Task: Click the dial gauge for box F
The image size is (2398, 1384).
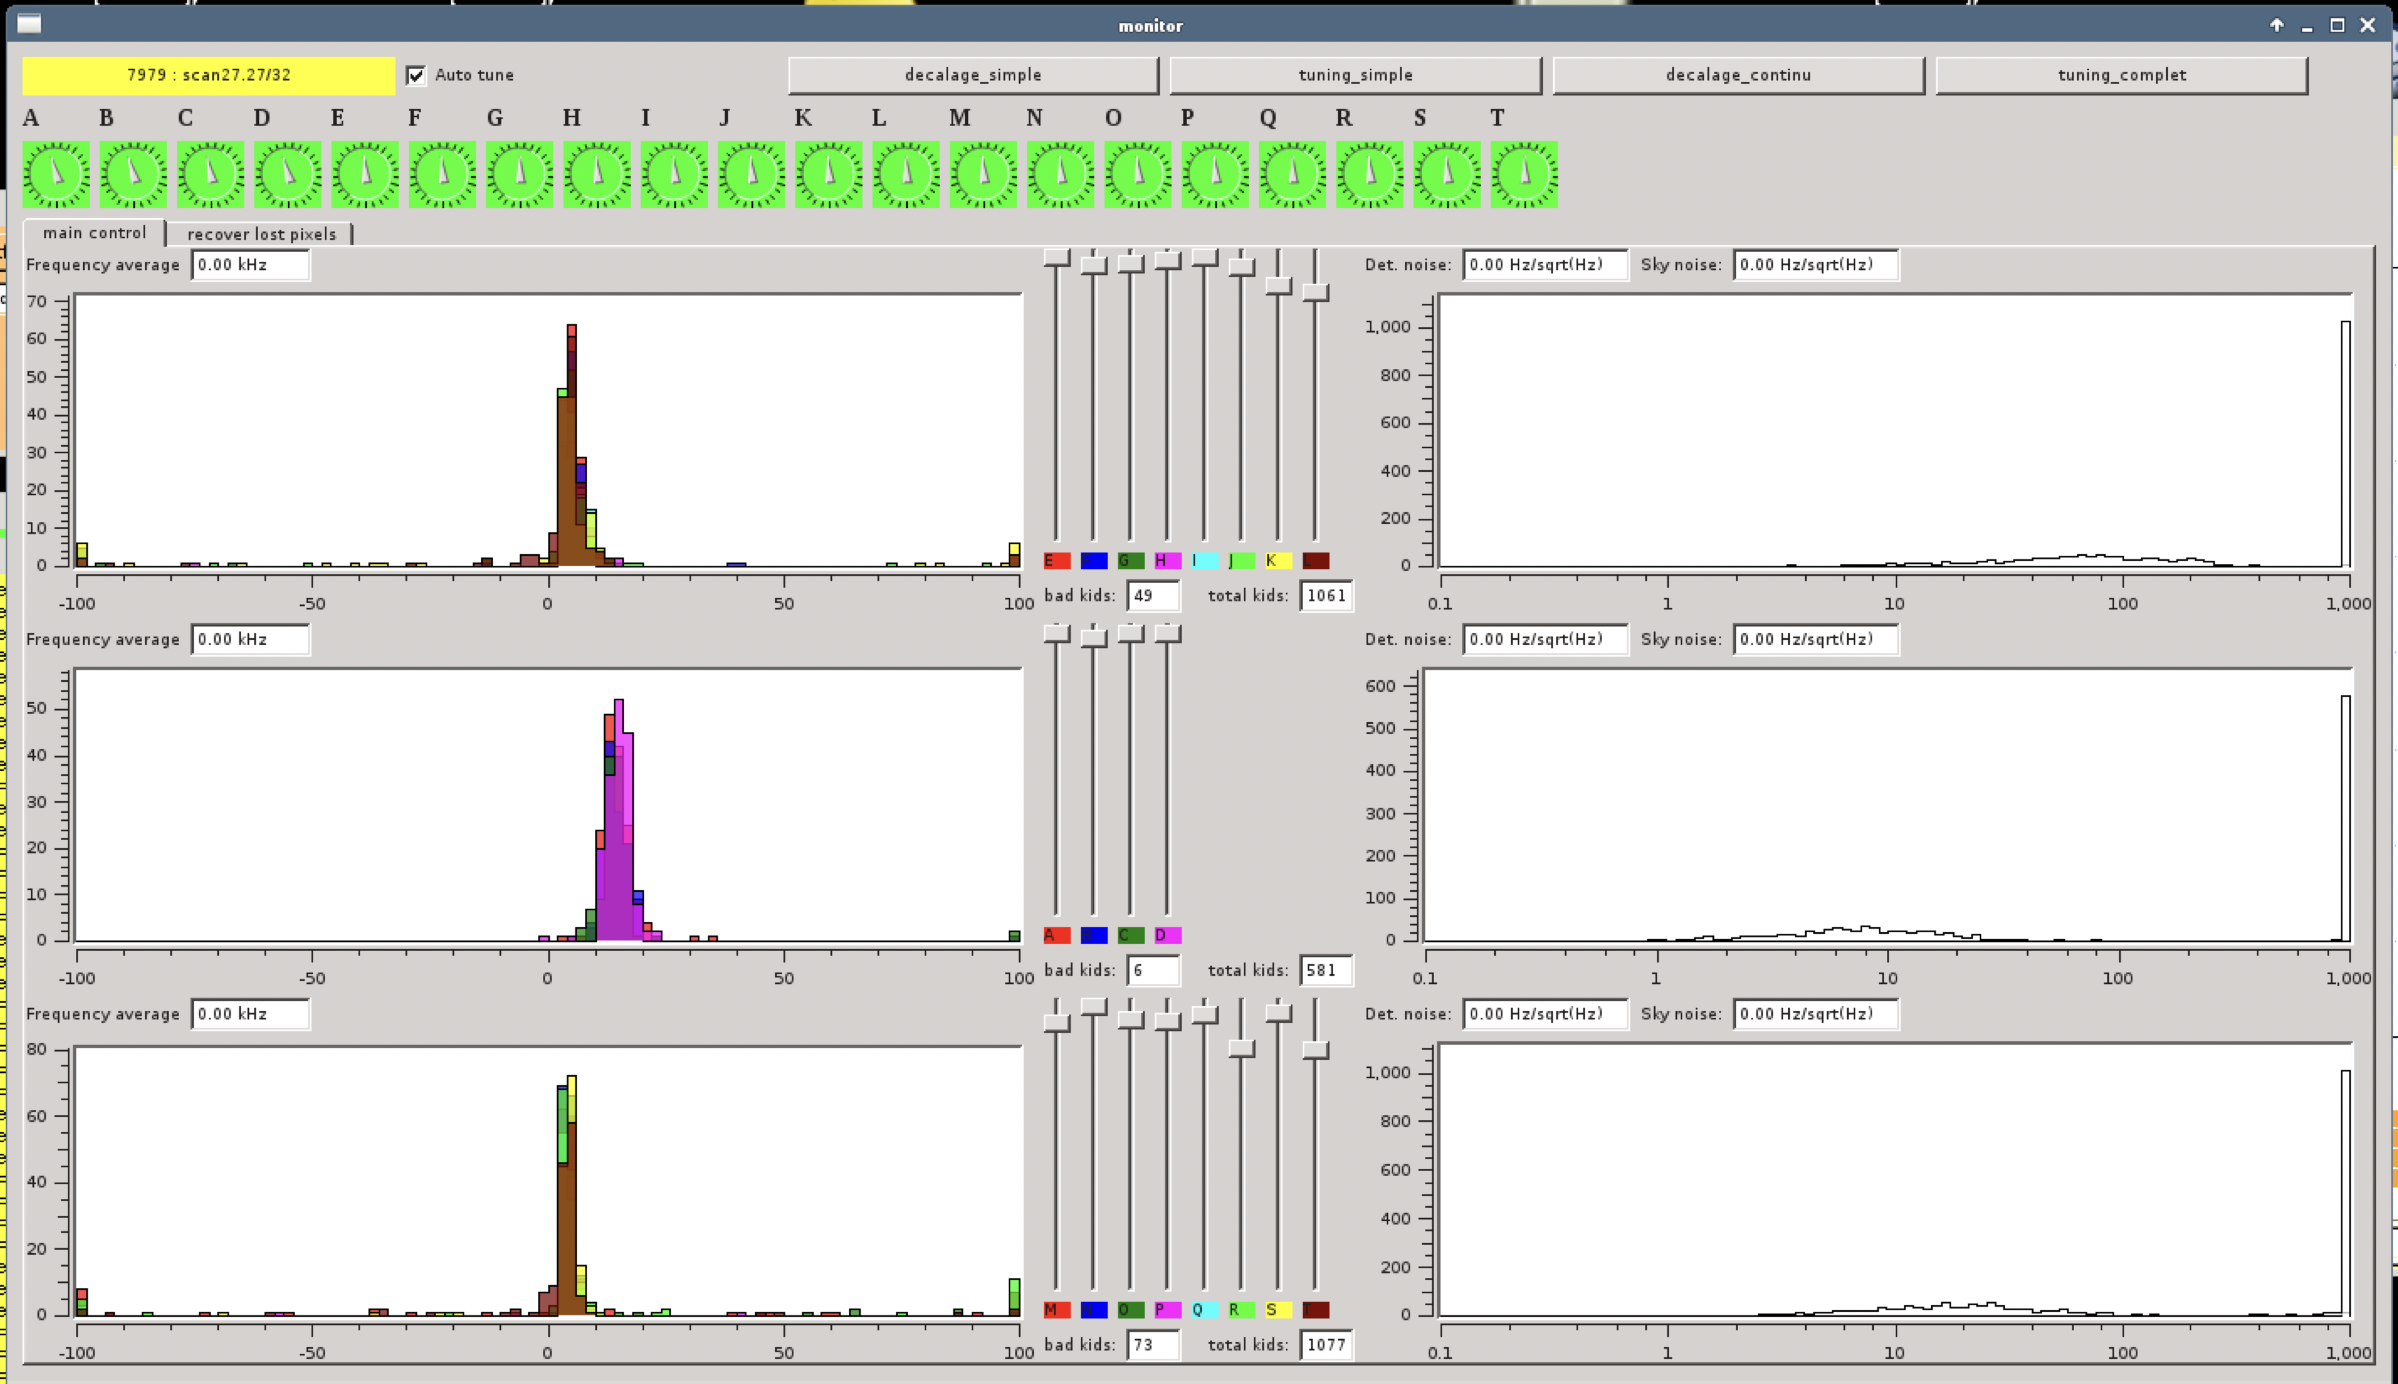Action: tap(442, 174)
